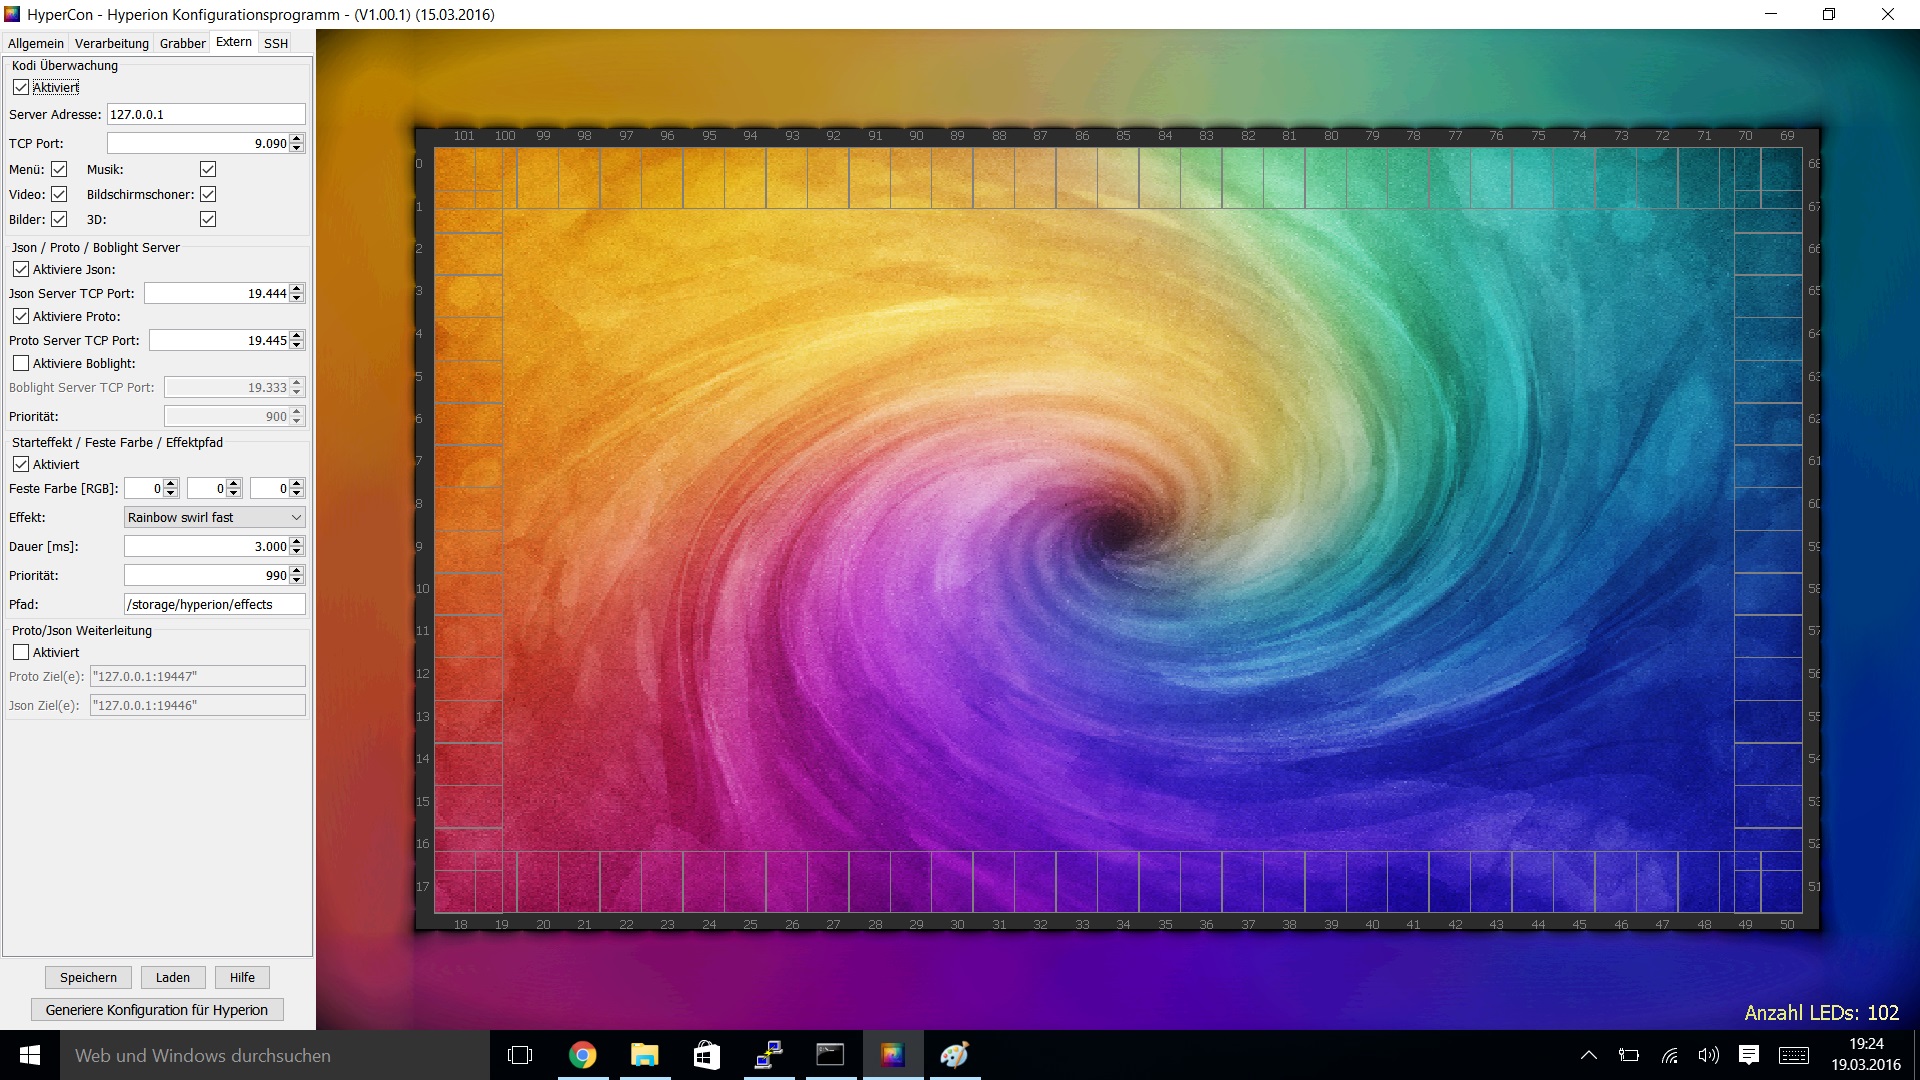Uncheck Kodi Überwachung Aktiviert checkbox
Screen dimensions: 1920x1080
coord(21,88)
